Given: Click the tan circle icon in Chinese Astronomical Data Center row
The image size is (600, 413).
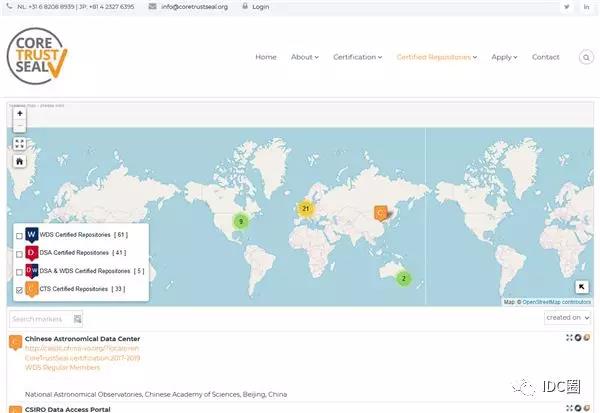Looking at the screenshot, I should [586, 337].
